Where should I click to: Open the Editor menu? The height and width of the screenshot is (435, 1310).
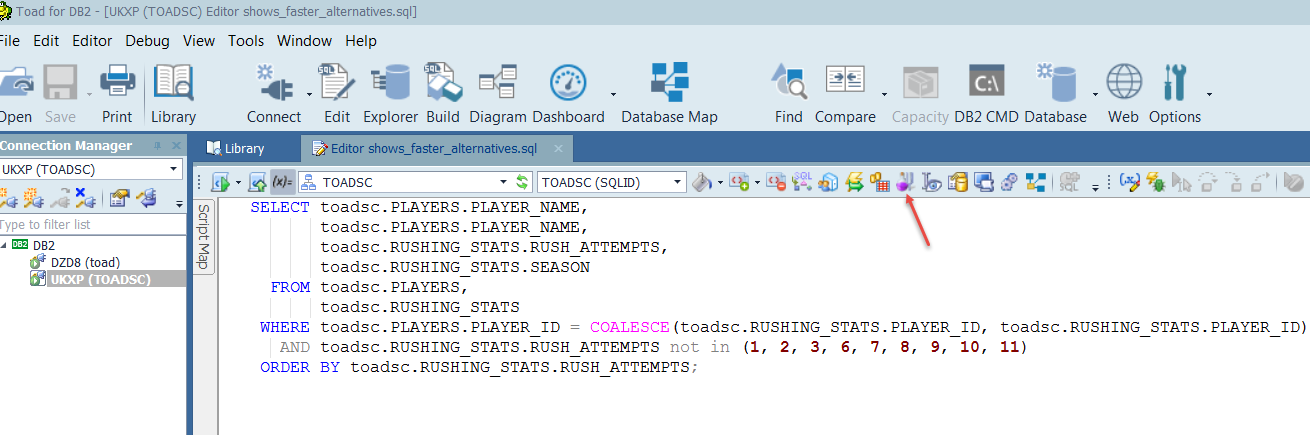pos(92,41)
